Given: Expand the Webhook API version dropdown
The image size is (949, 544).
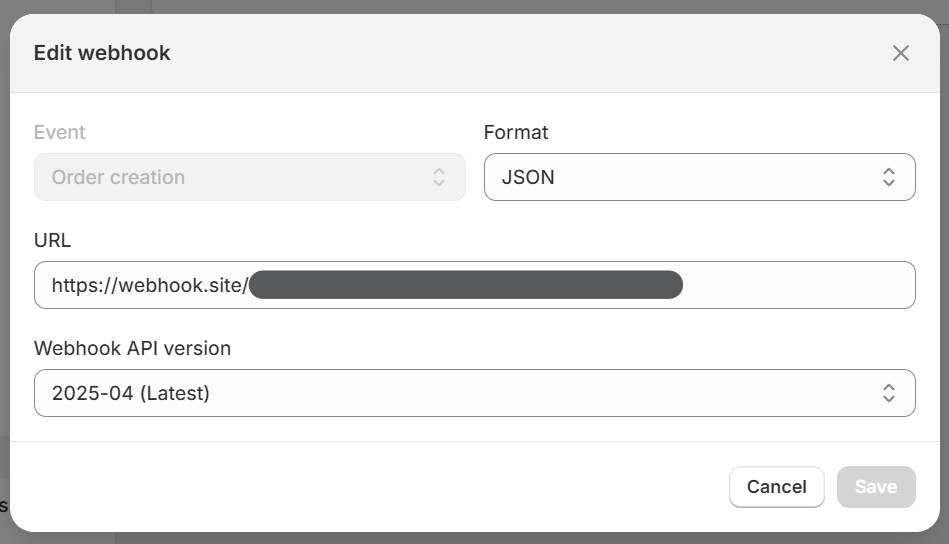Looking at the screenshot, I should (x=474, y=393).
